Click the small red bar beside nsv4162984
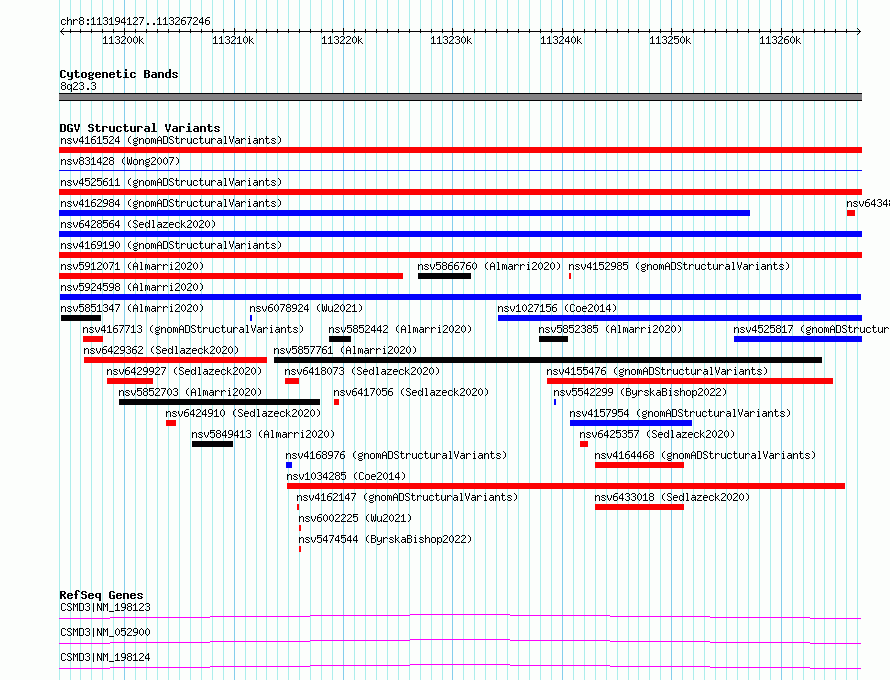The width and height of the screenshot is (890, 680). (x=851, y=213)
